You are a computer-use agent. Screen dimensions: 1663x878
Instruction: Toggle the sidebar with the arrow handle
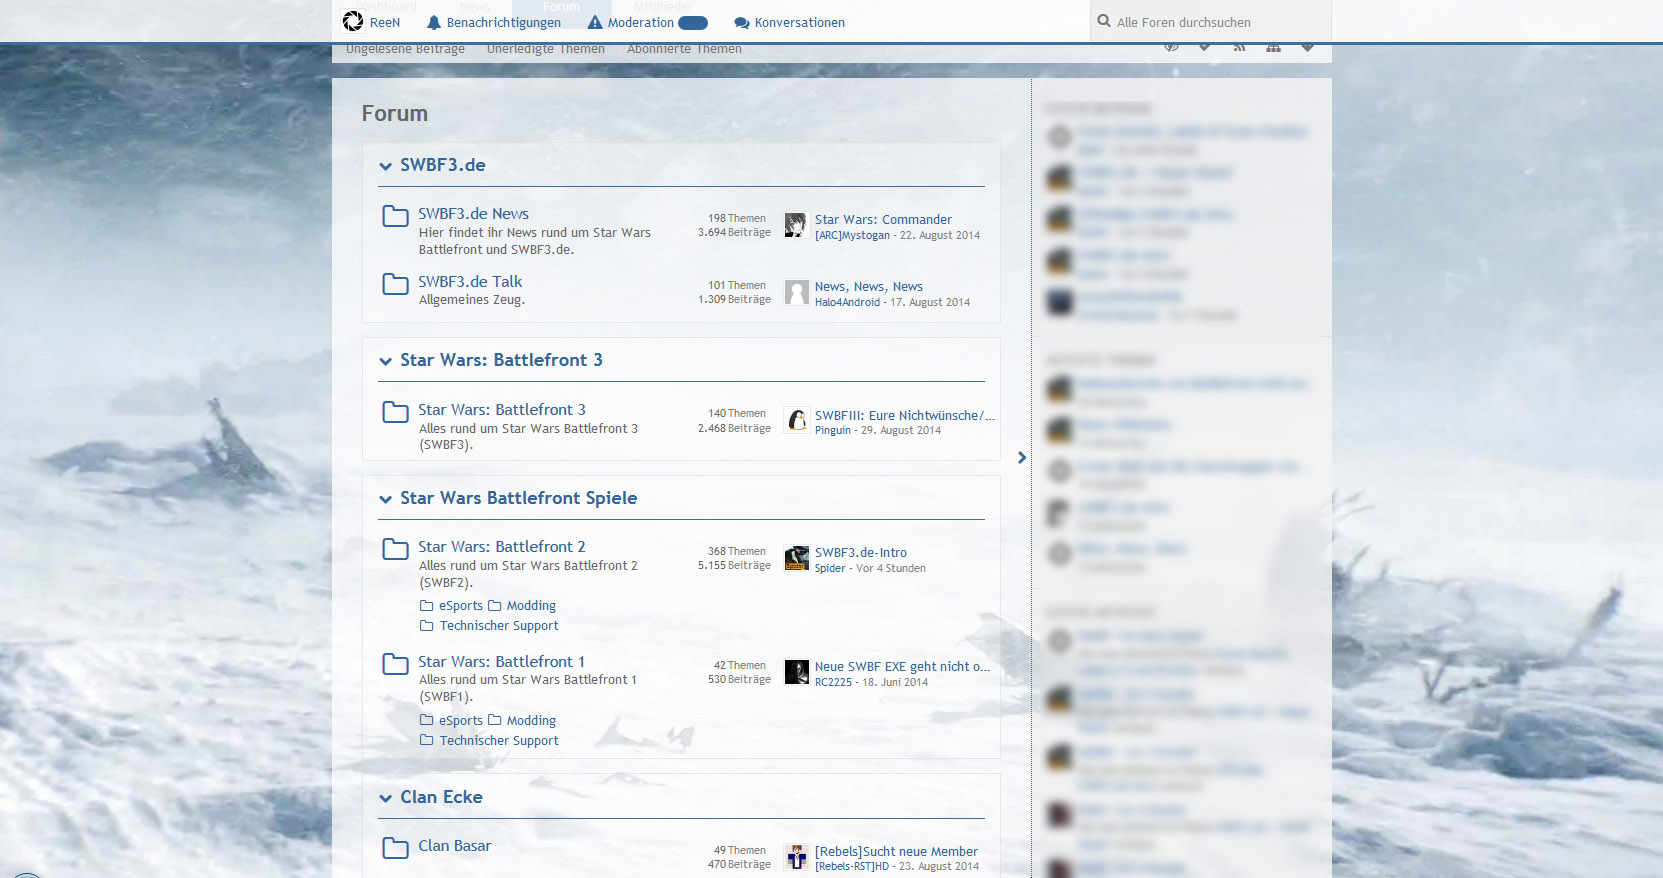(1021, 457)
